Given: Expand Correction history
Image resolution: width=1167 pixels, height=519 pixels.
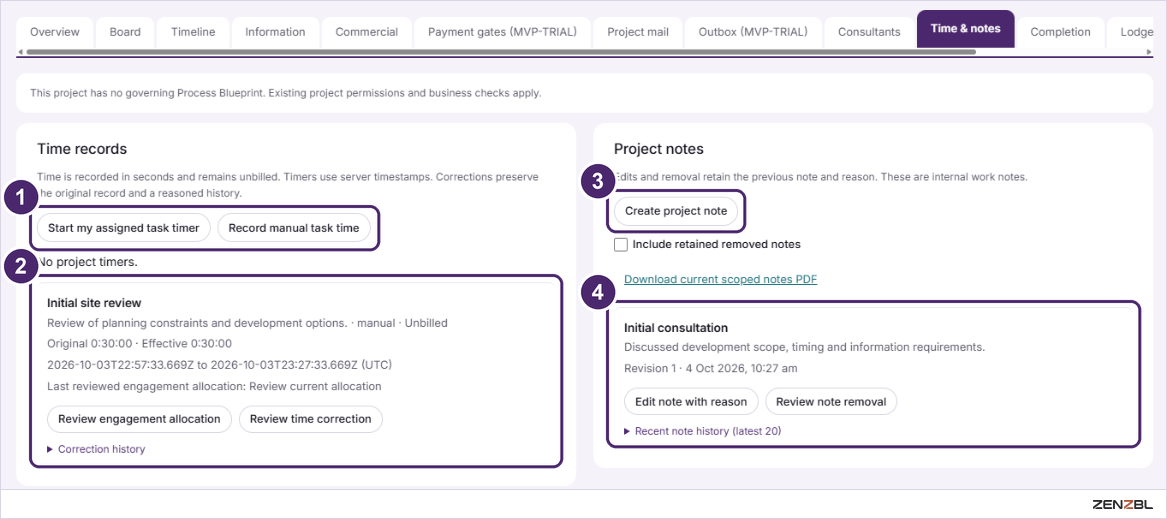Looking at the screenshot, I should 96,449.
